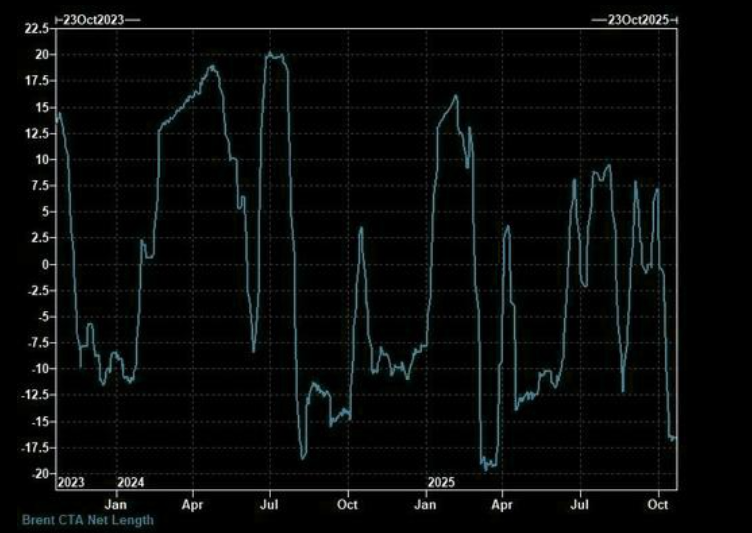
Task: Select the positive 7.5 y-axis label
Action: (x=38, y=186)
